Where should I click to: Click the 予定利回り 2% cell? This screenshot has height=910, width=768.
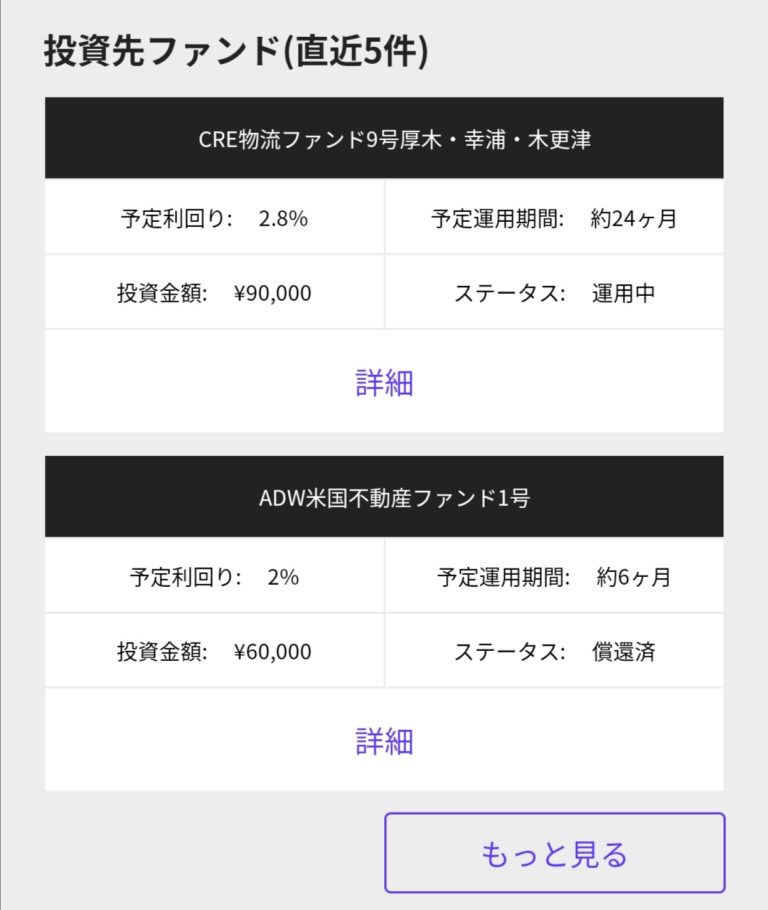(214, 577)
